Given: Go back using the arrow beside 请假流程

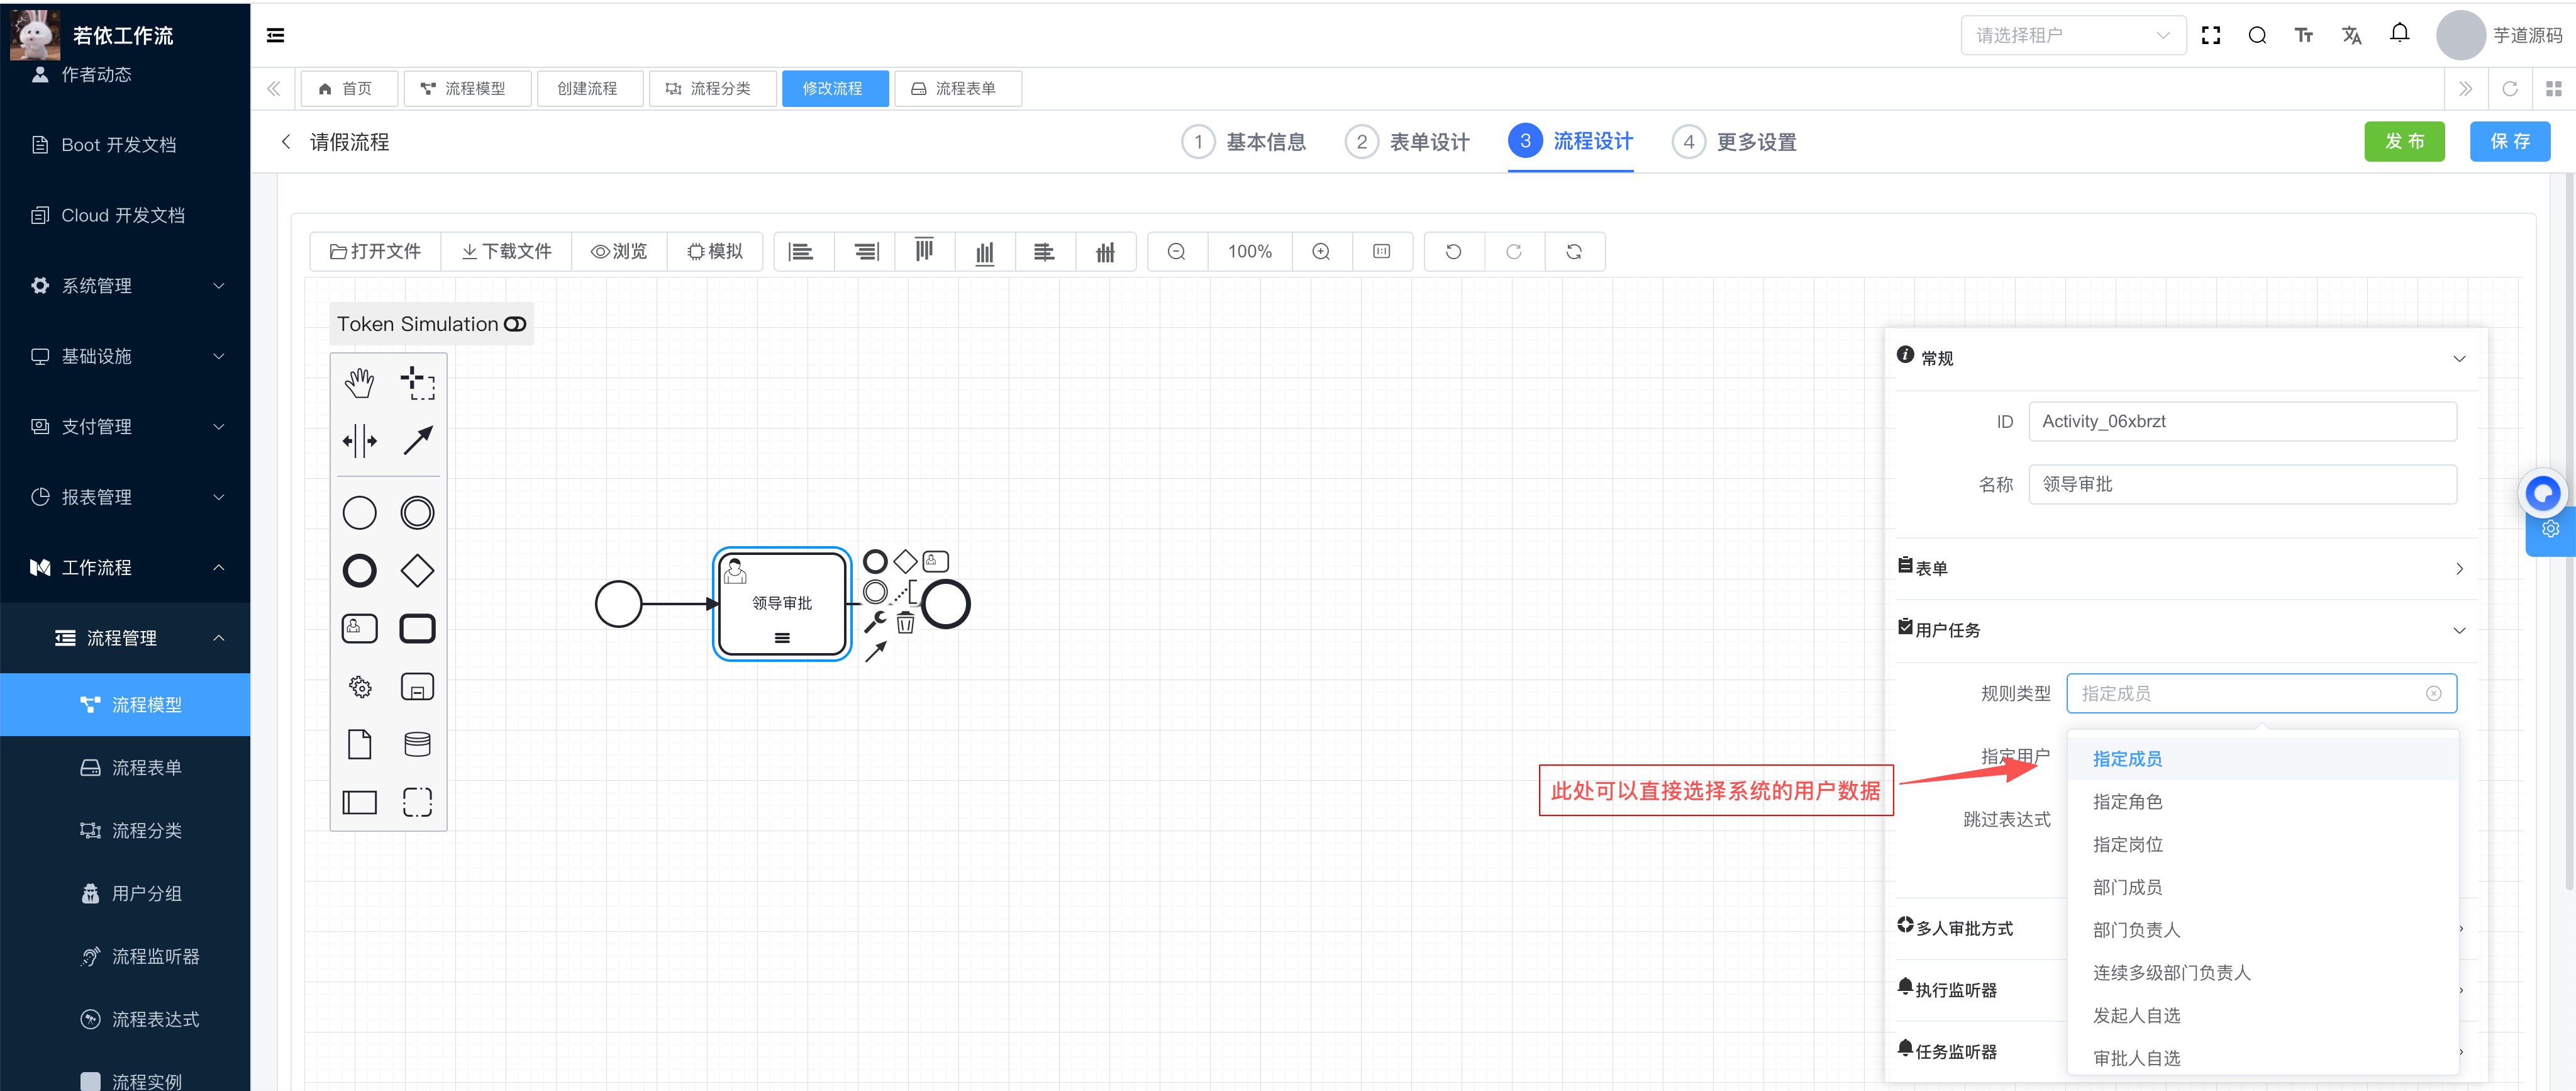Looking at the screenshot, I should click(286, 141).
